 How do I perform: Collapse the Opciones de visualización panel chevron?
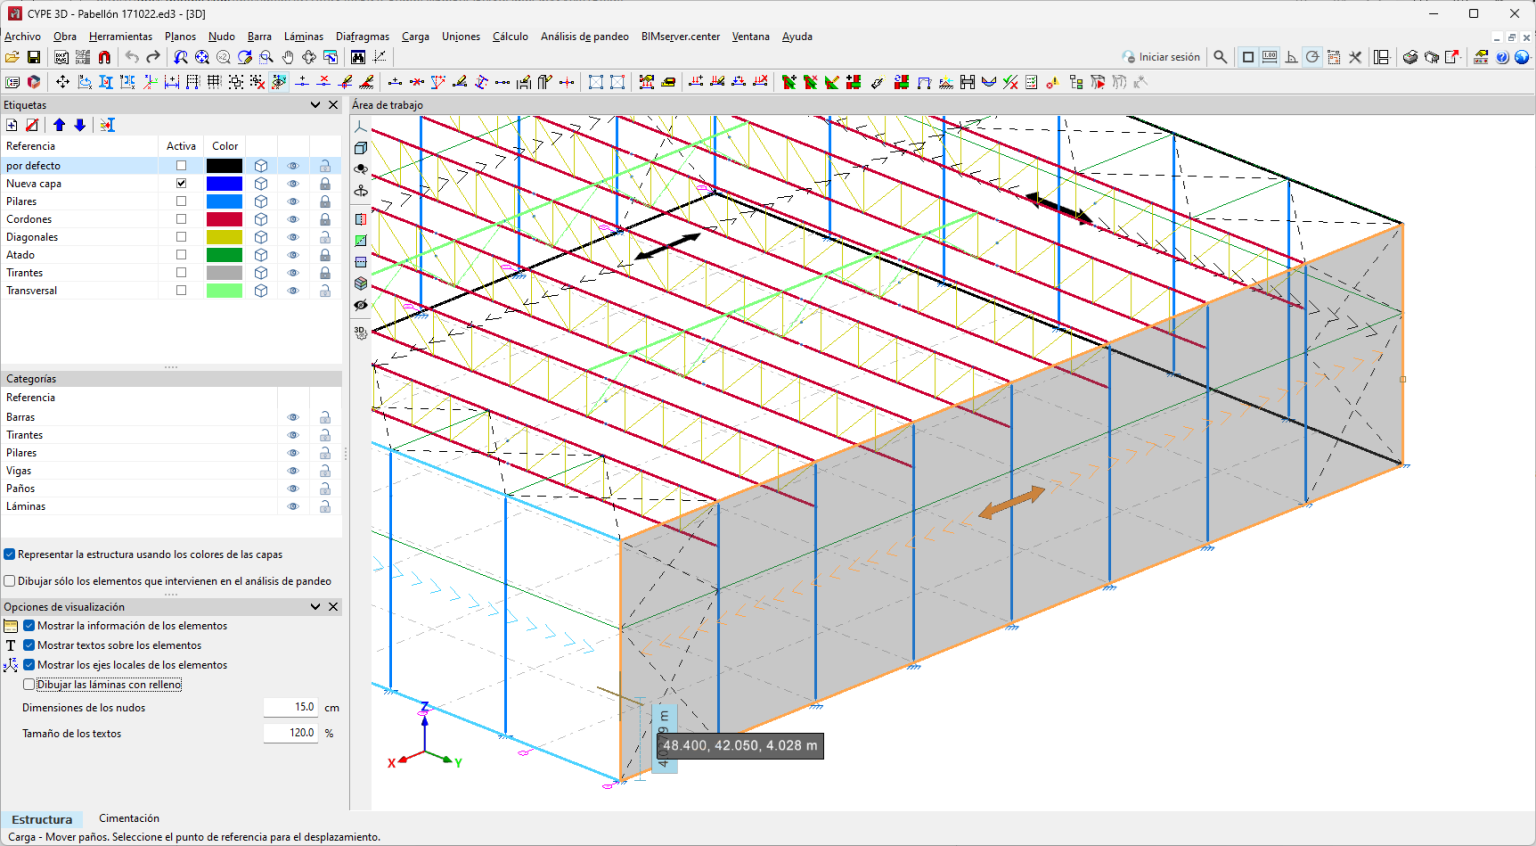click(316, 607)
